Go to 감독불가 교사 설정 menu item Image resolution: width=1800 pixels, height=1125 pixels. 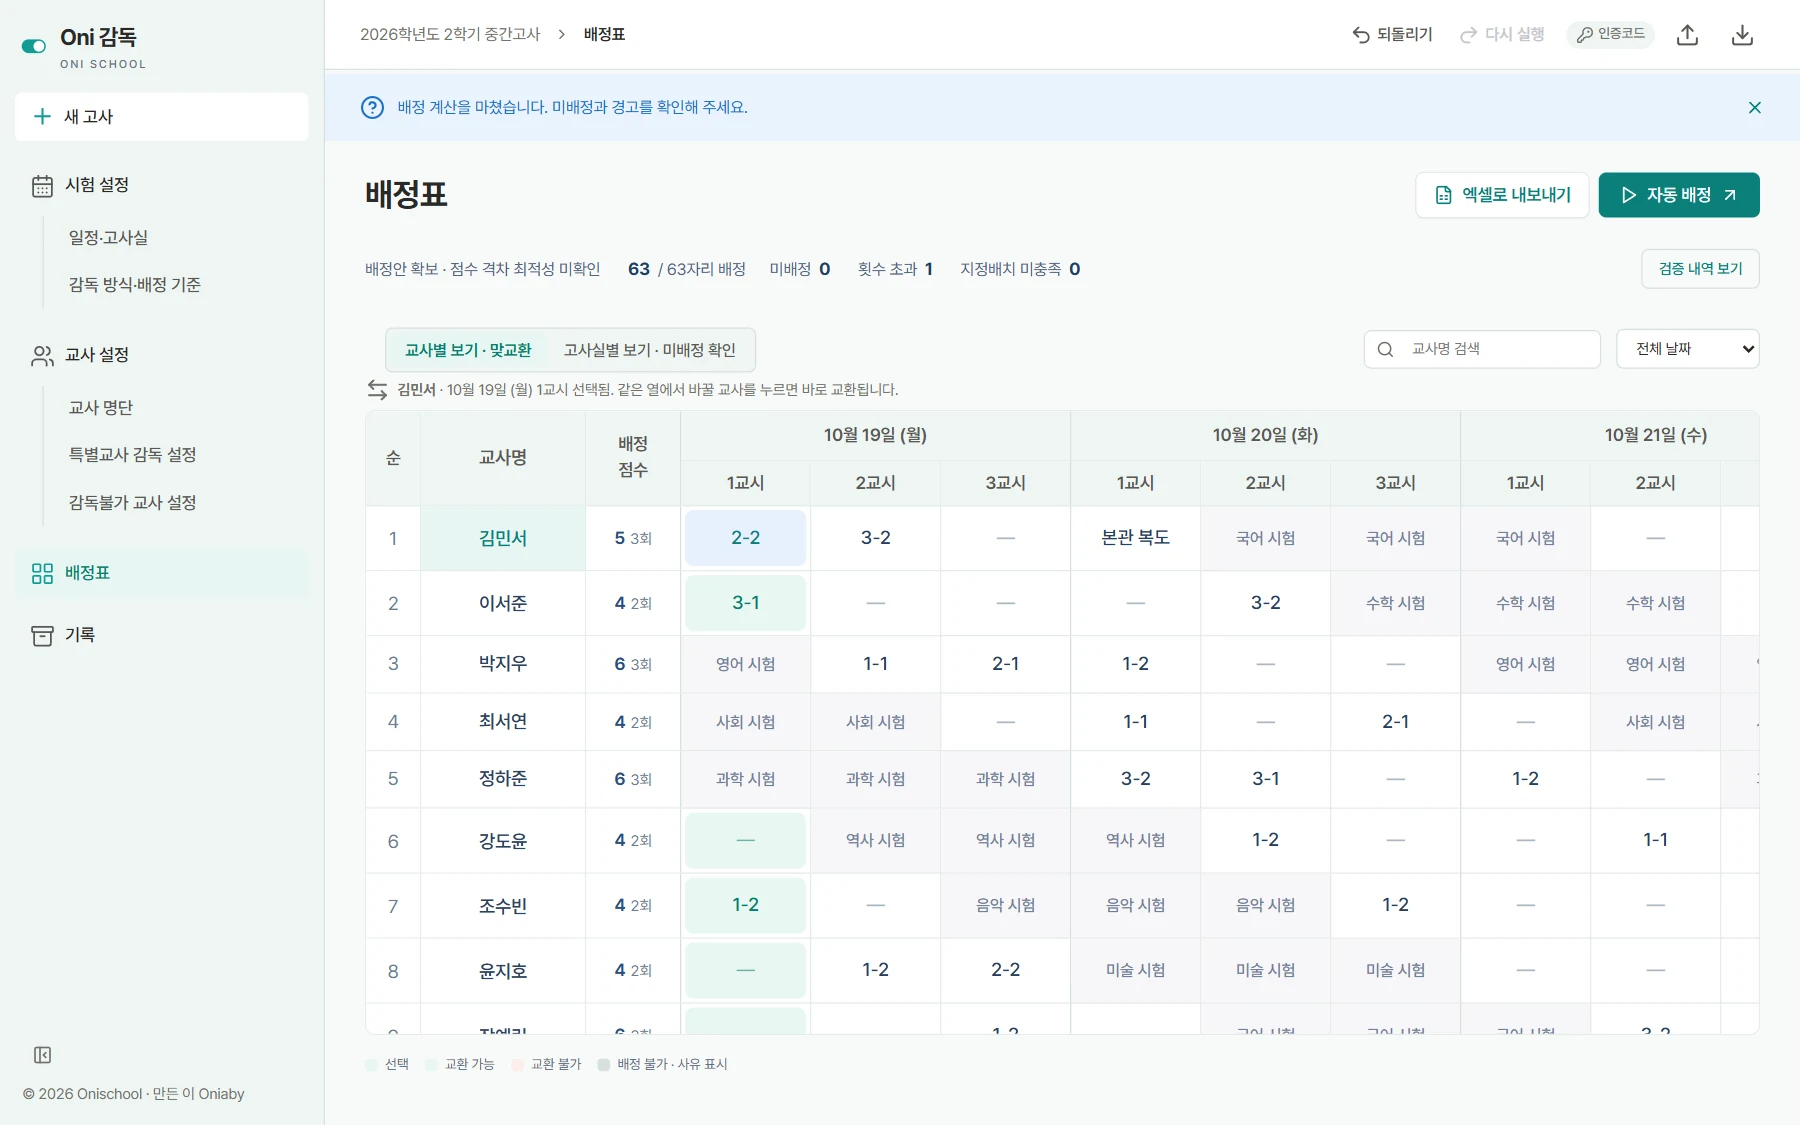pyautogui.click(x=132, y=503)
